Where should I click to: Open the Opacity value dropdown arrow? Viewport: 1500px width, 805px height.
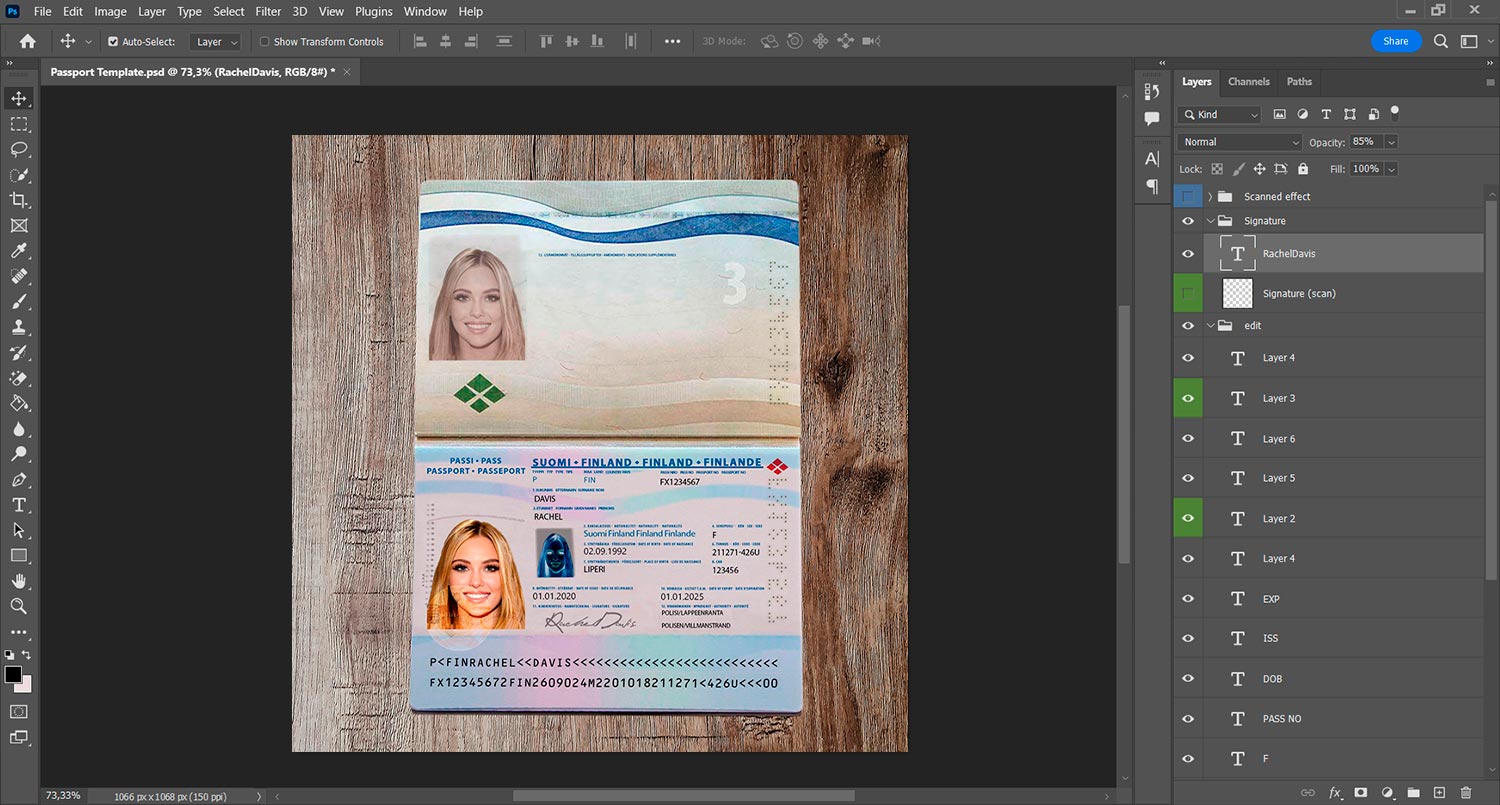coord(1391,142)
